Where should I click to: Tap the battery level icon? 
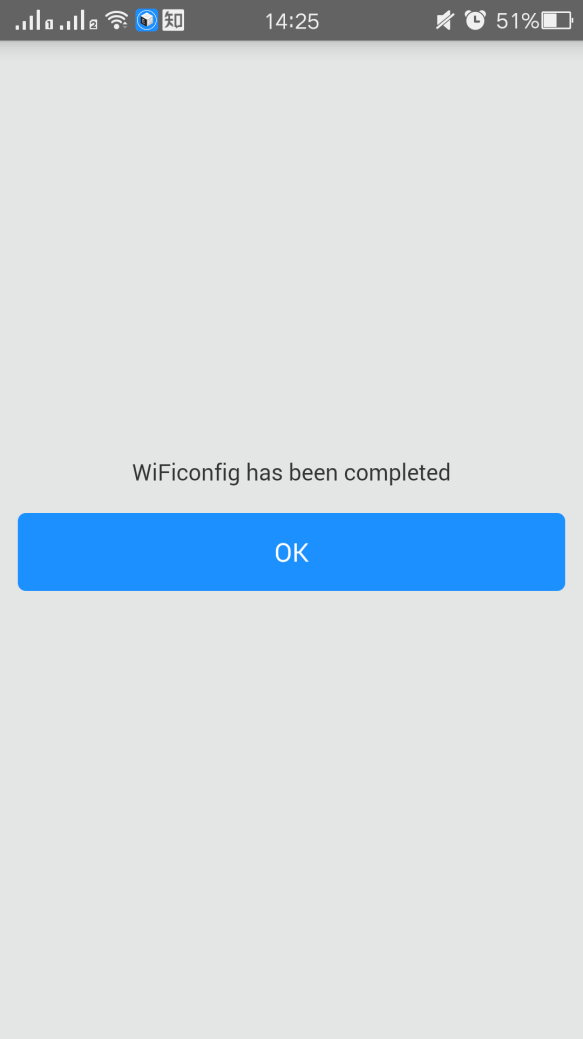[557, 21]
